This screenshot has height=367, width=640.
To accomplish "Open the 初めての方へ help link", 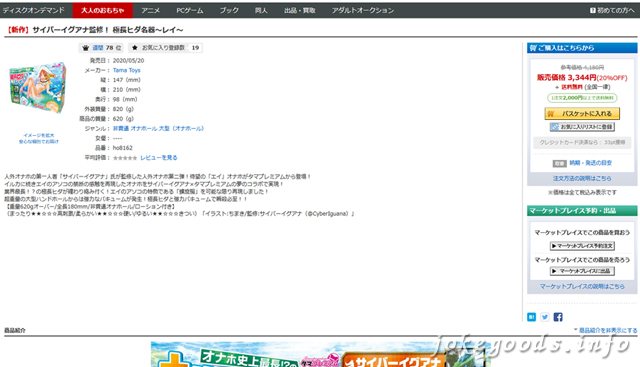I will tap(612, 10).
